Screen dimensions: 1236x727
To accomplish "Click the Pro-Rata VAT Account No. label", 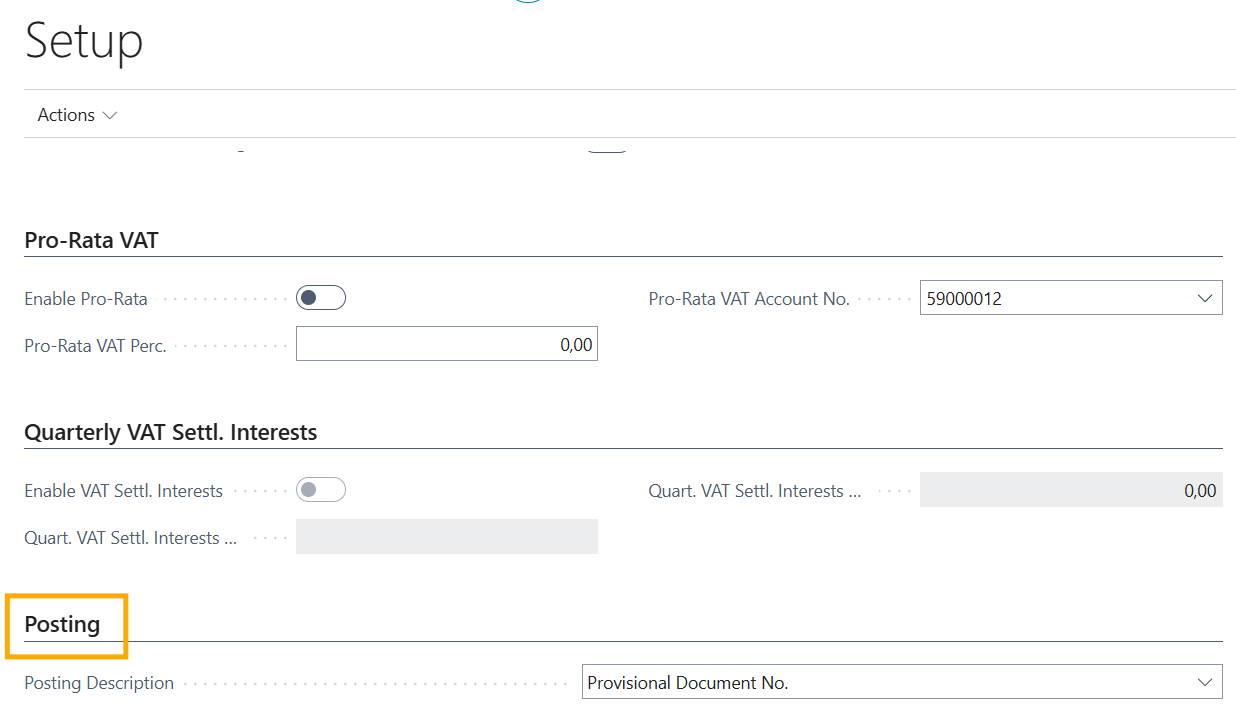I will pyautogui.click(x=749, y=299).
